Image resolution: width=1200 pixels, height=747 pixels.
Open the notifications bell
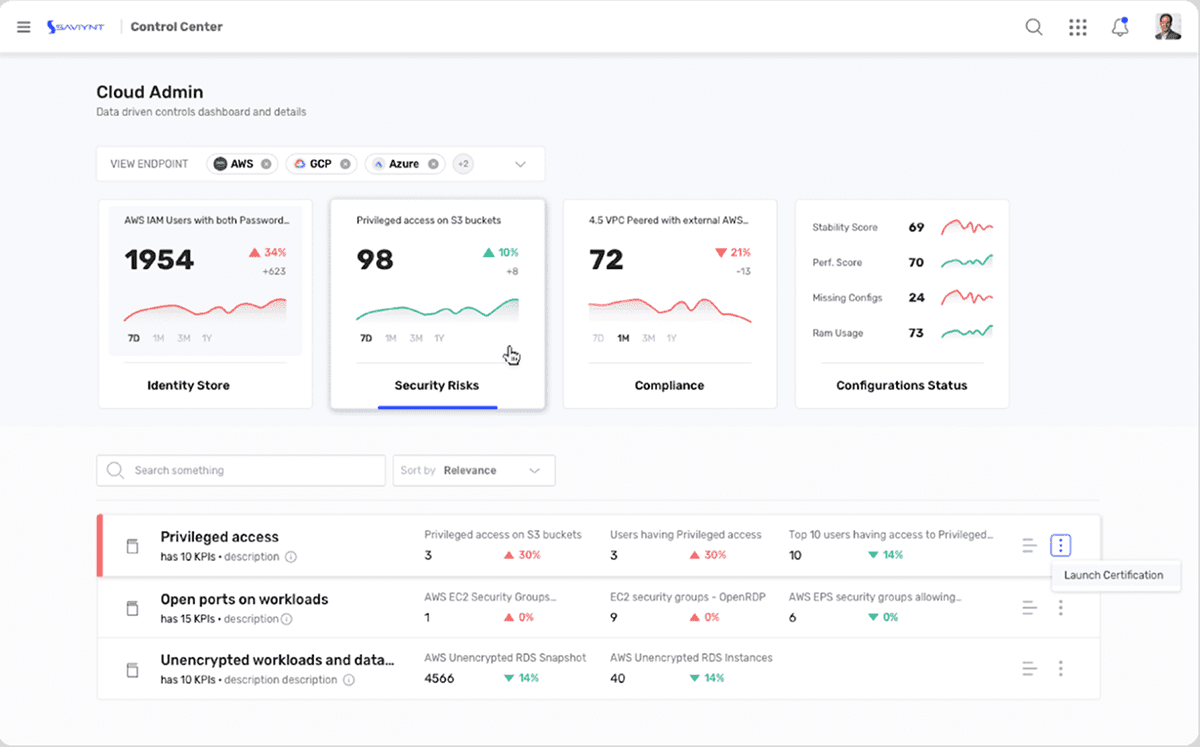(x=1120, y=27)
